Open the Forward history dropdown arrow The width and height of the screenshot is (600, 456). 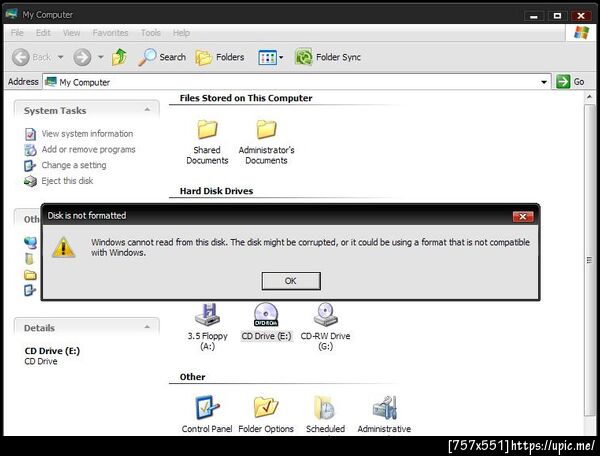point(101,57)
